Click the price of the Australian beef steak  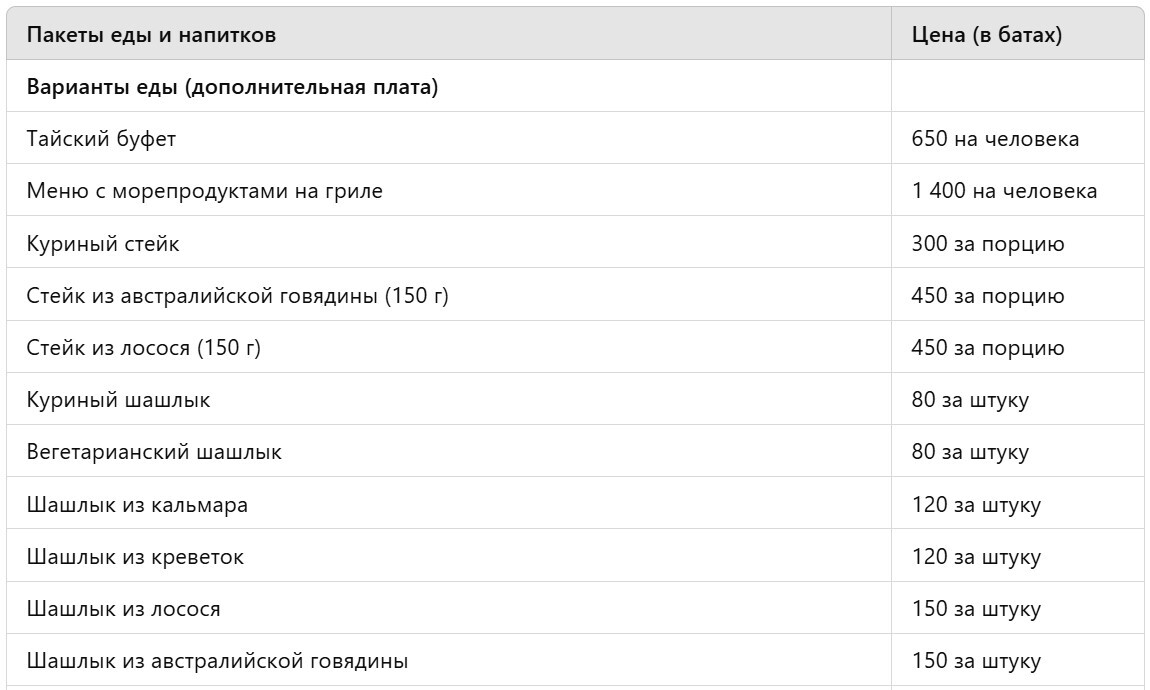click(x=987, y=296)
